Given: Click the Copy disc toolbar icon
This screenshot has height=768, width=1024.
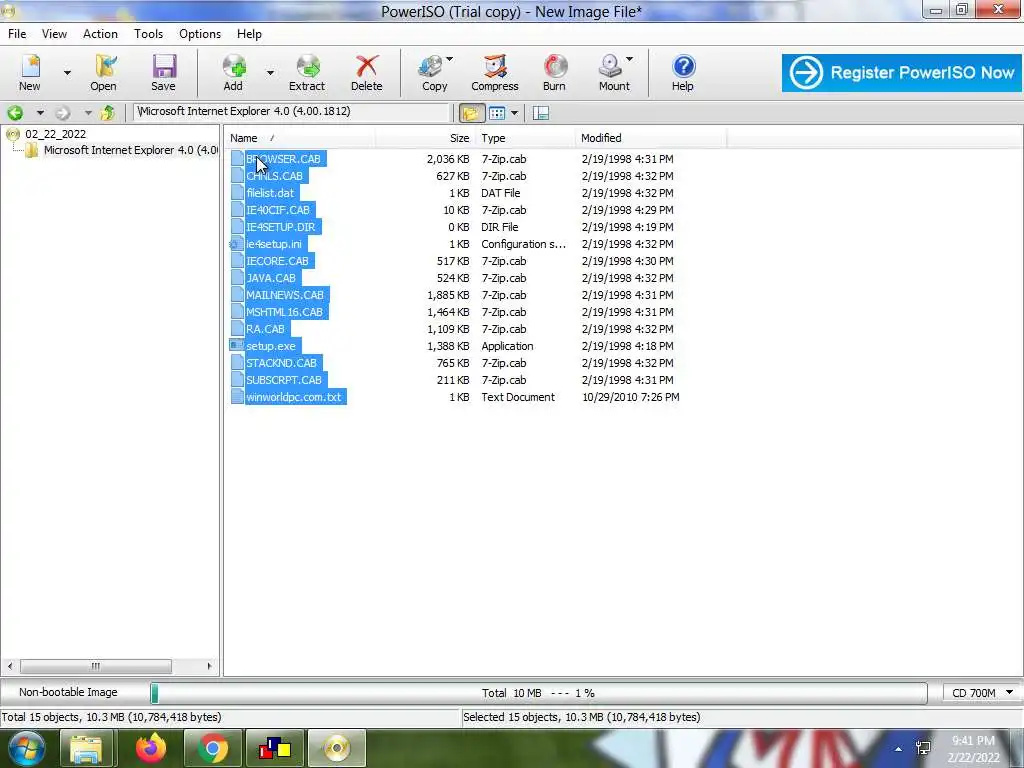Looking at the screenshot, I should 431,72.
